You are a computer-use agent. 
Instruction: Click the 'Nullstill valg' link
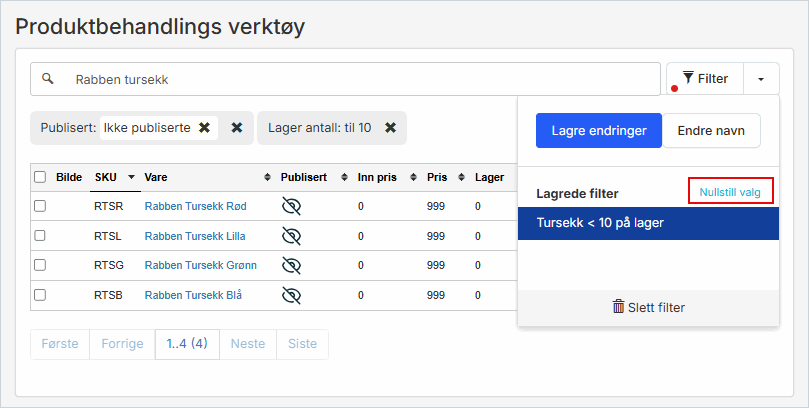click(730, 192)
